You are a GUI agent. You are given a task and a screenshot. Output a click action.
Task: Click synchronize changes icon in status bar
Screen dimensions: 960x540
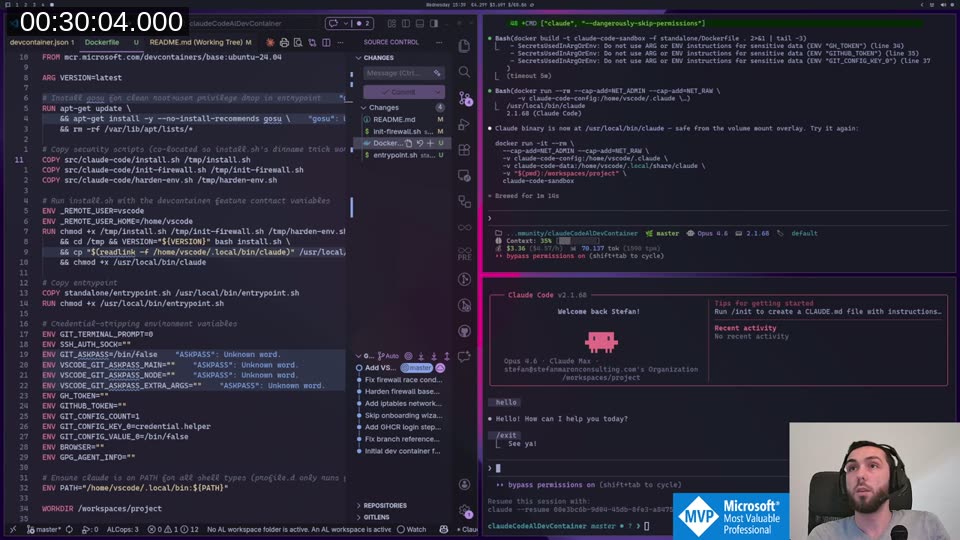point(69,529)
